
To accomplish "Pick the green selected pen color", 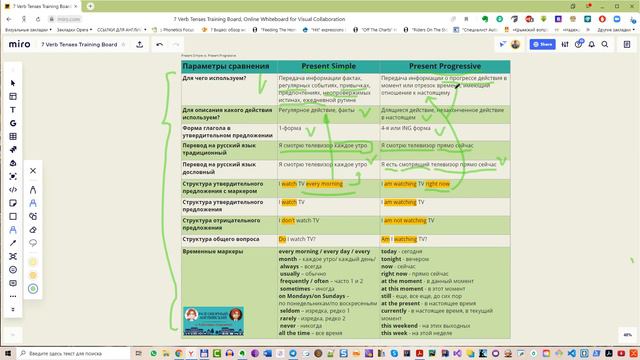I will (x=33, y=289).
